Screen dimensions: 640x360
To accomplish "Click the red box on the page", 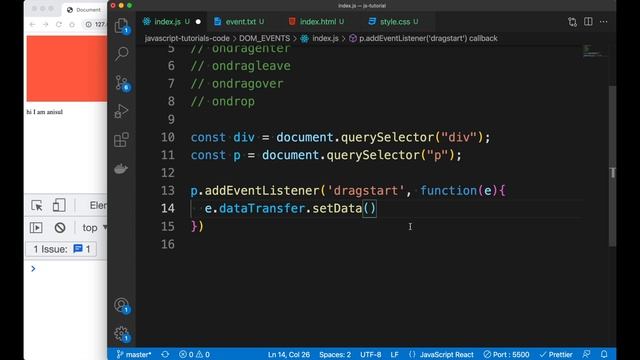I will pos(67,69).
